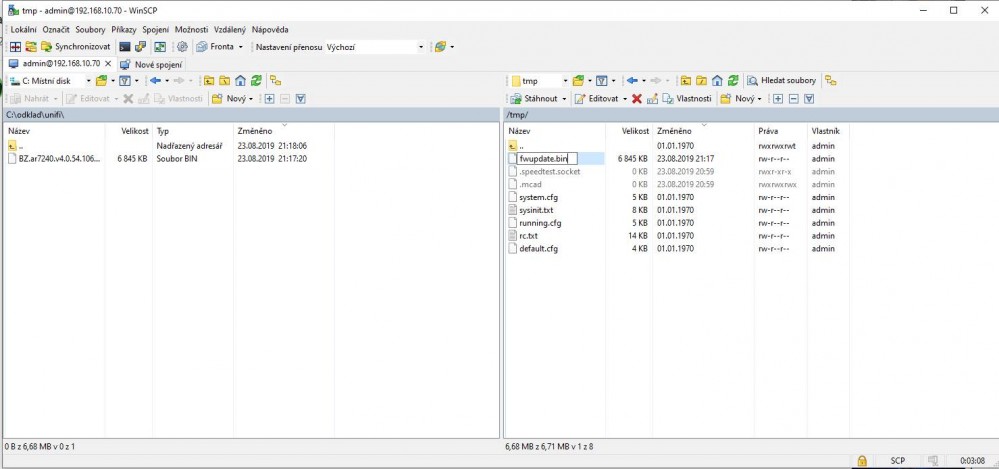Open the Nové spojení tab
This screenshot has width=999, height=469.
[151, 64]
